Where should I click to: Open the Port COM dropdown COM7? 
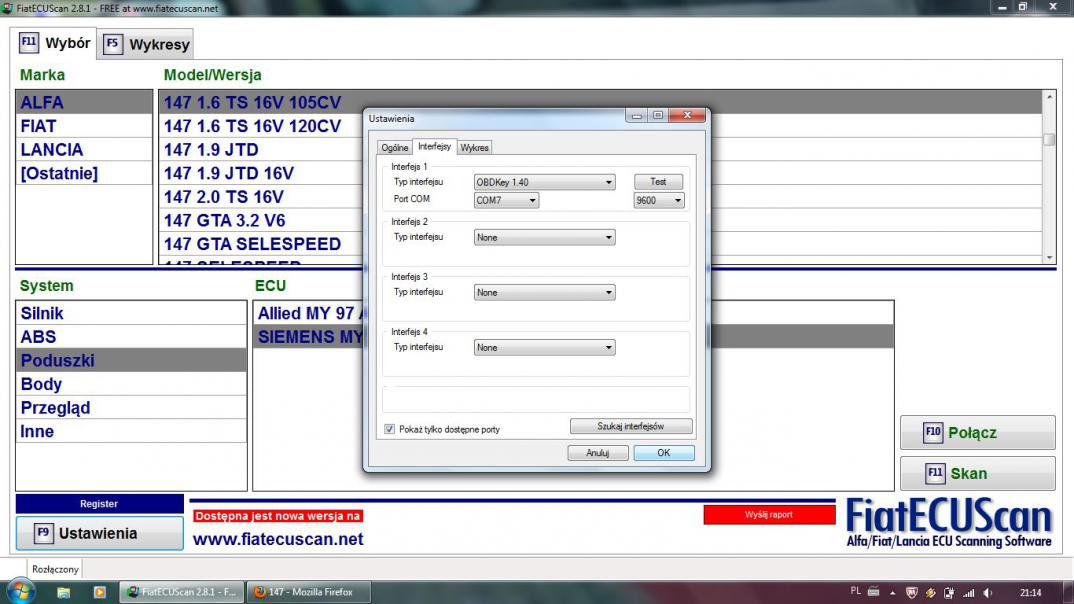[x=506, y=201]
